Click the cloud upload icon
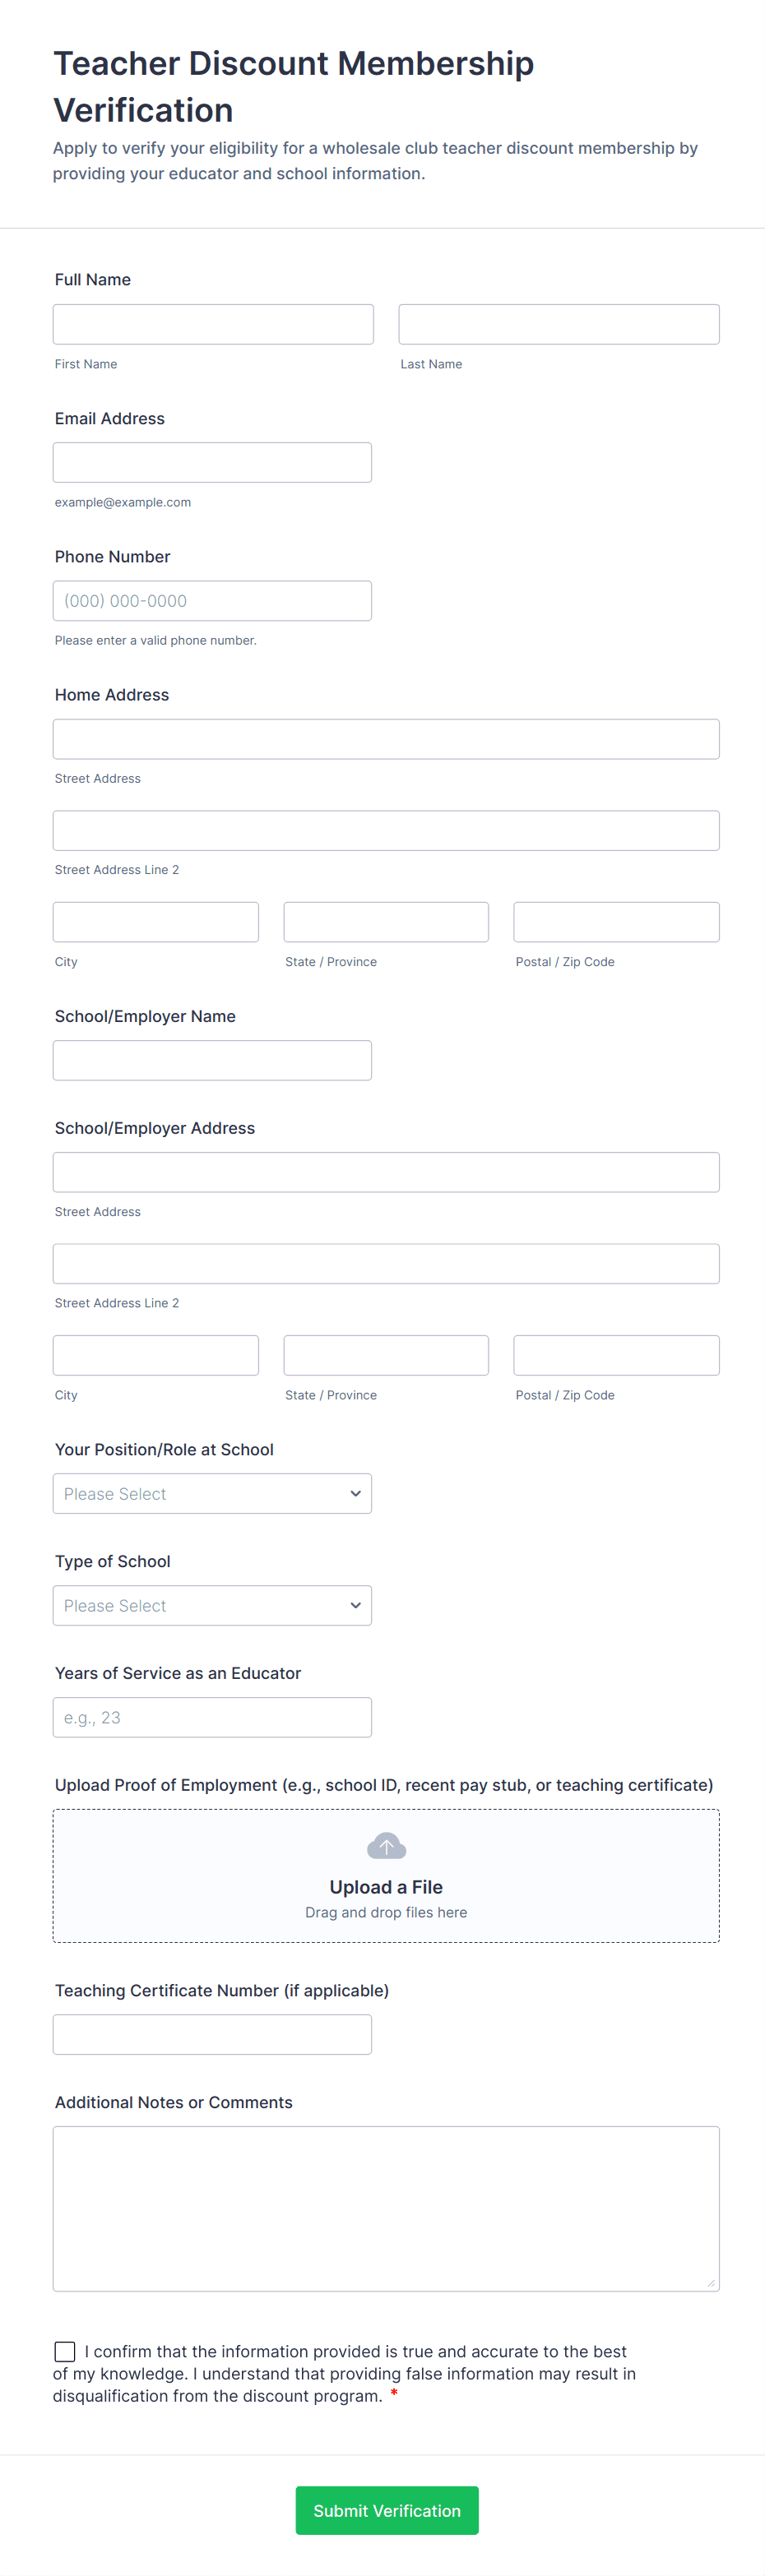Viewport: 765px width, 2576px height. [386, 1845]
